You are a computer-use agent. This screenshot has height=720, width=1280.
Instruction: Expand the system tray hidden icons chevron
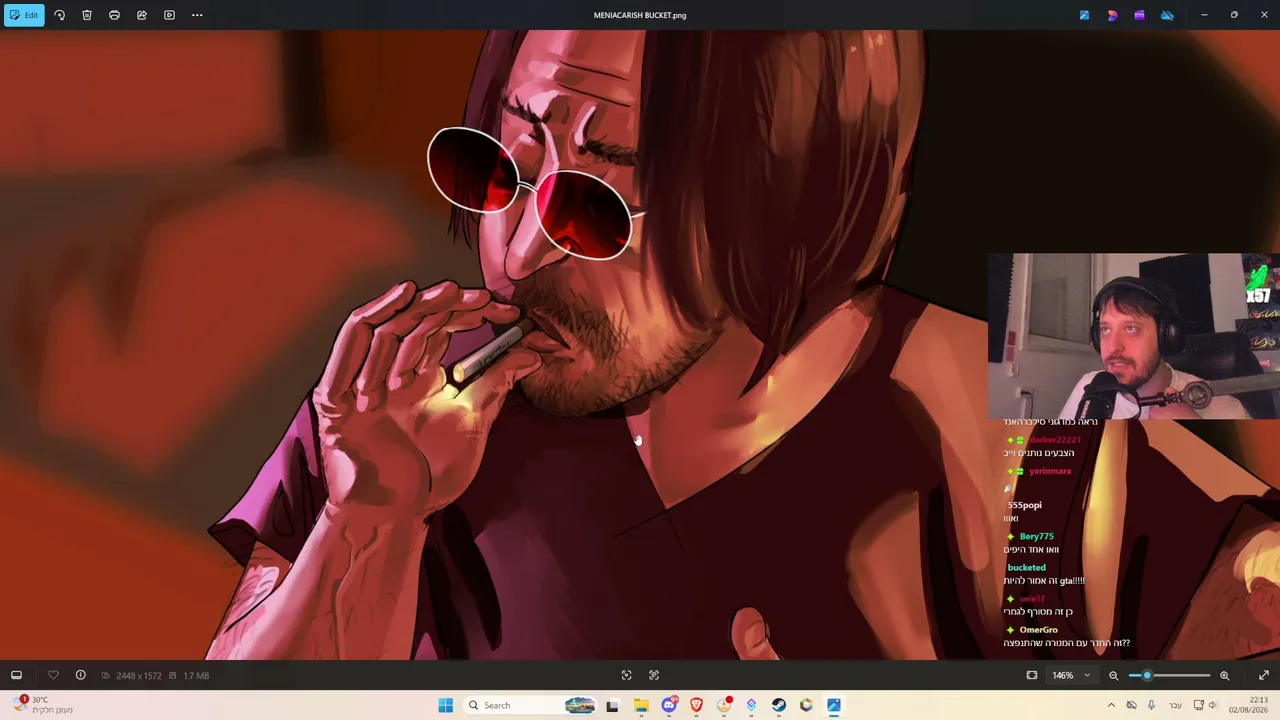[x=1111, y=705]
